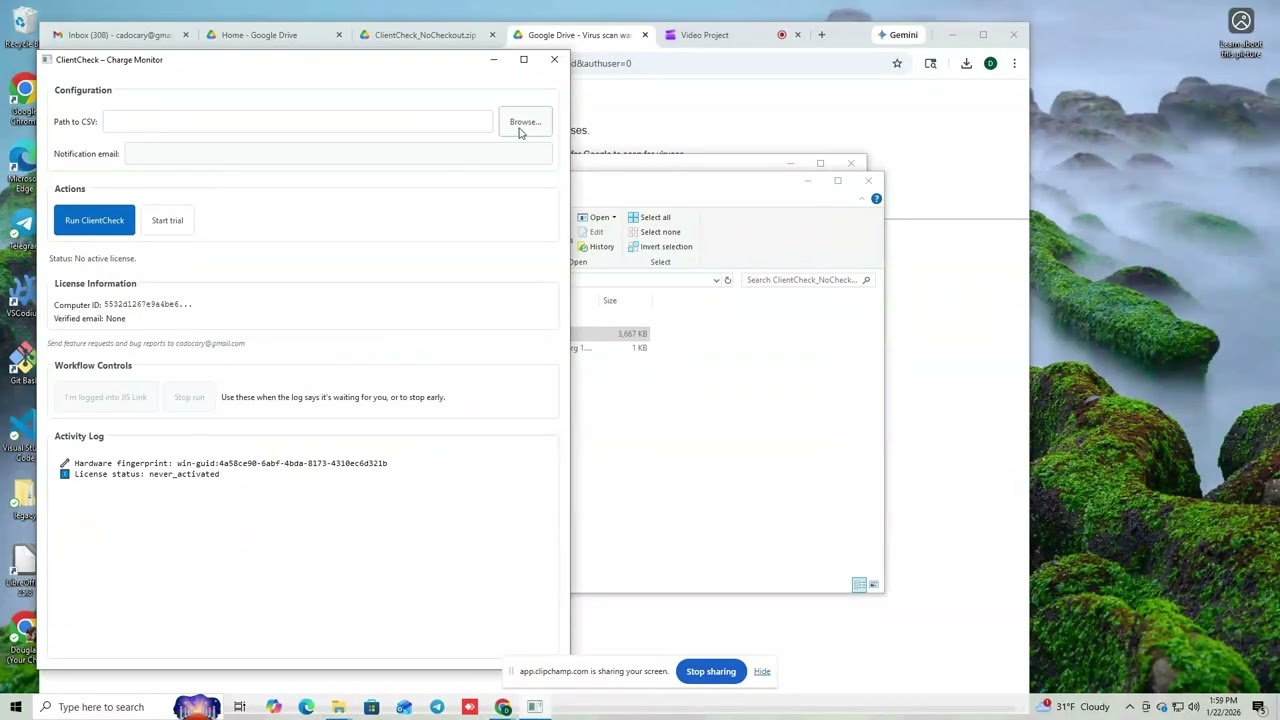The image size is (1280, 720).
Task: Click the Hide link on sharing bar
Action: click(762, 672)
